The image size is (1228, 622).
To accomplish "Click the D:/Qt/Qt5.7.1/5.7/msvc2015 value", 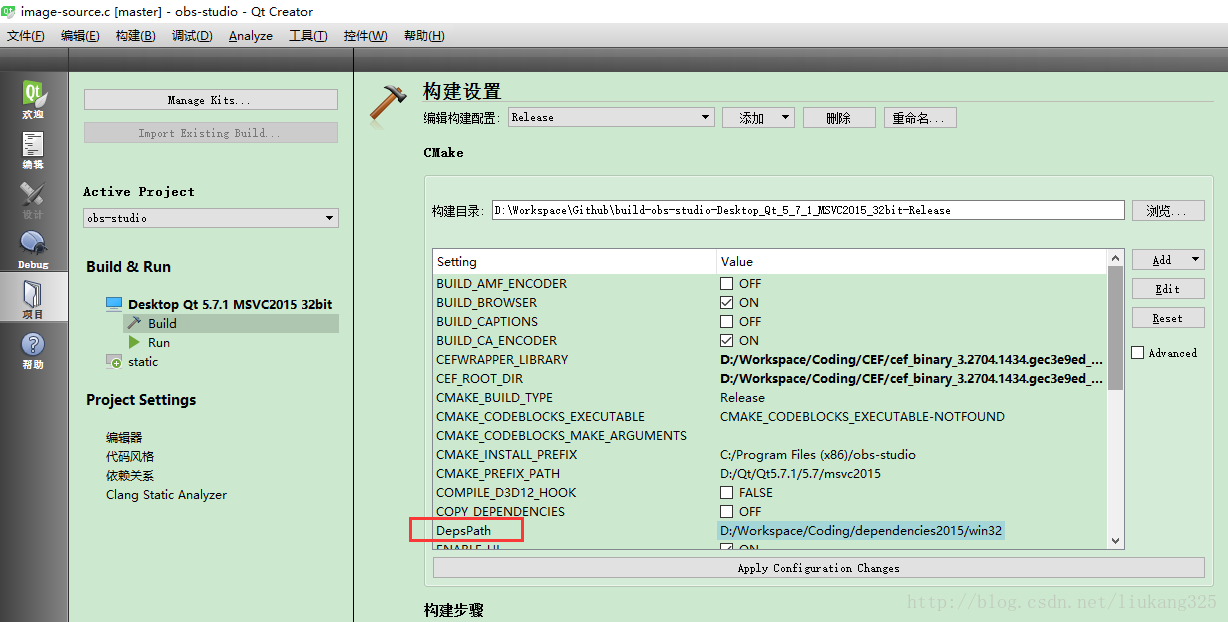I will pyautogui.click(x=800, y=474).
